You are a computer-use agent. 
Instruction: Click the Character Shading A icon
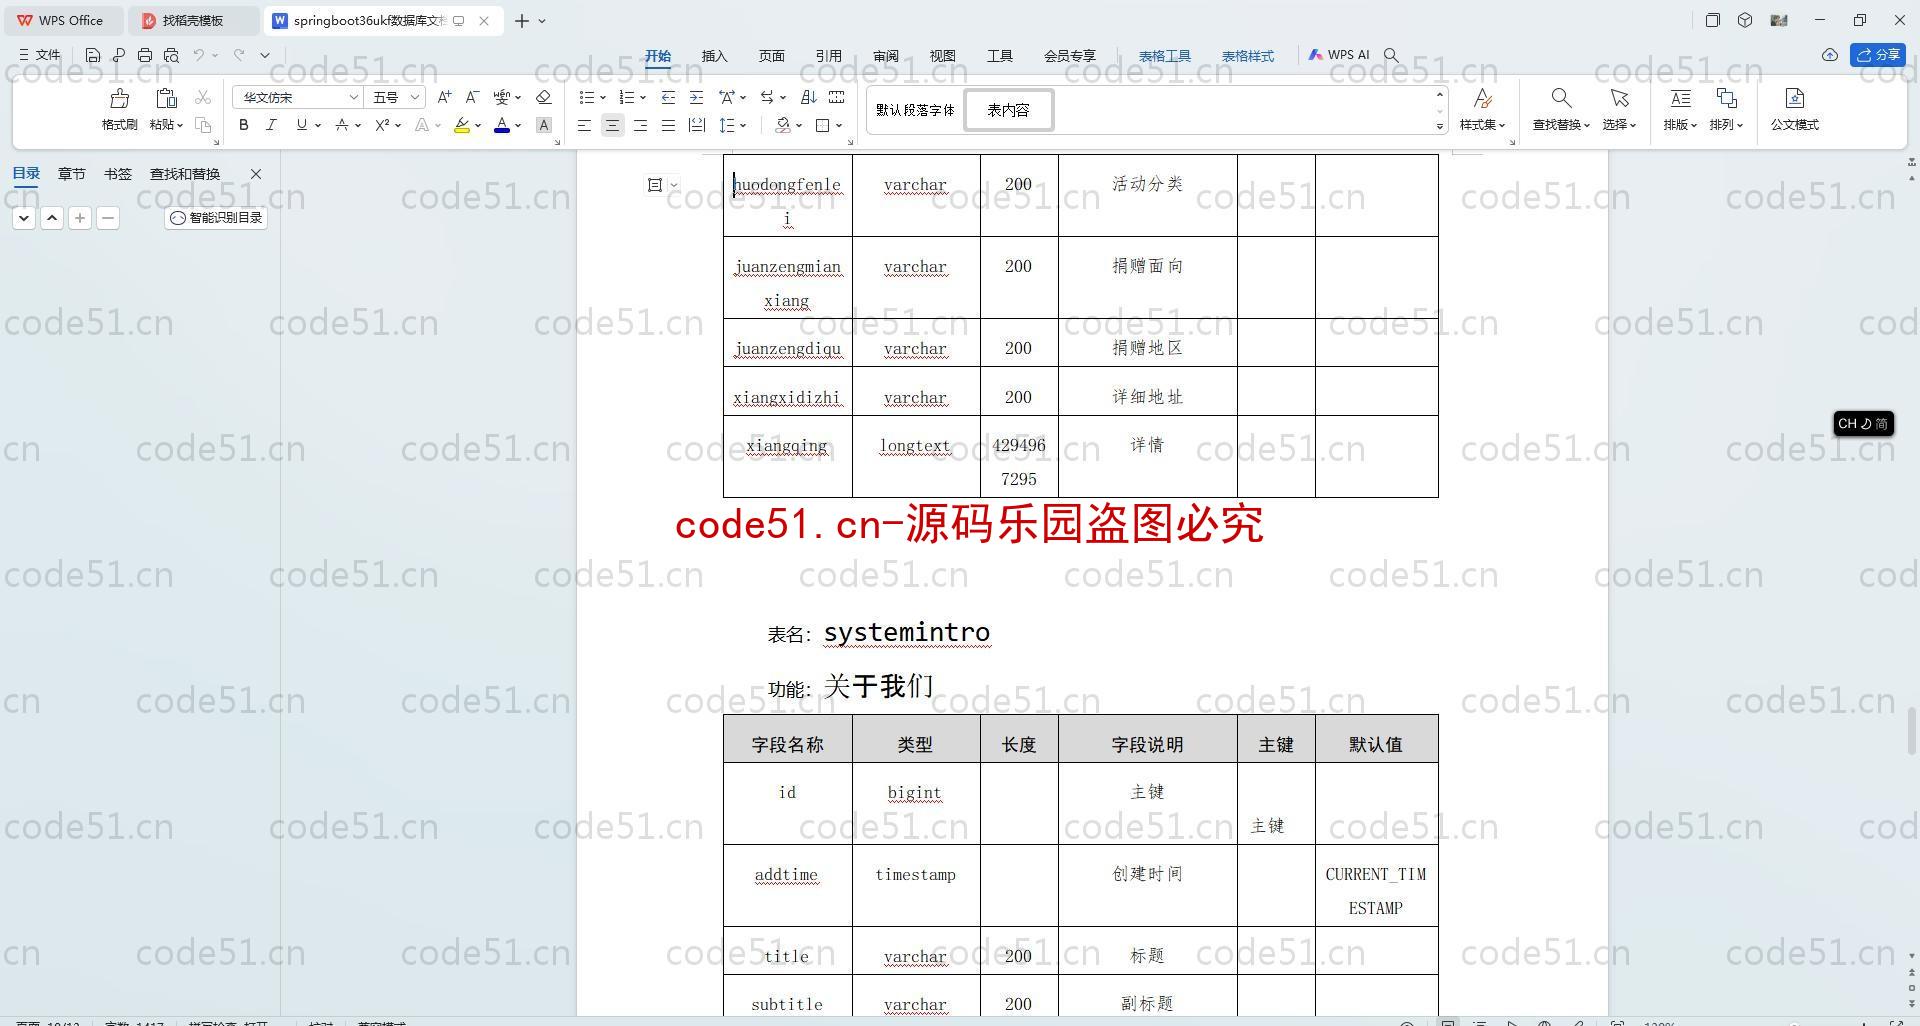click(x=544, y=125)
